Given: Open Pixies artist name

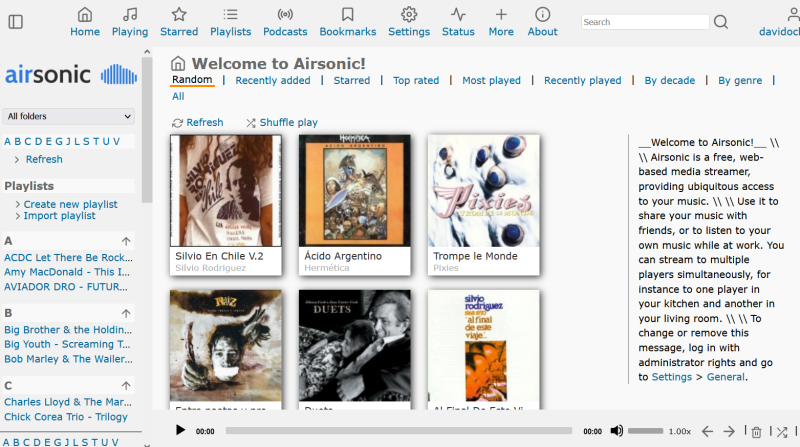Looking at the screenshot, I should coord(445,268).
